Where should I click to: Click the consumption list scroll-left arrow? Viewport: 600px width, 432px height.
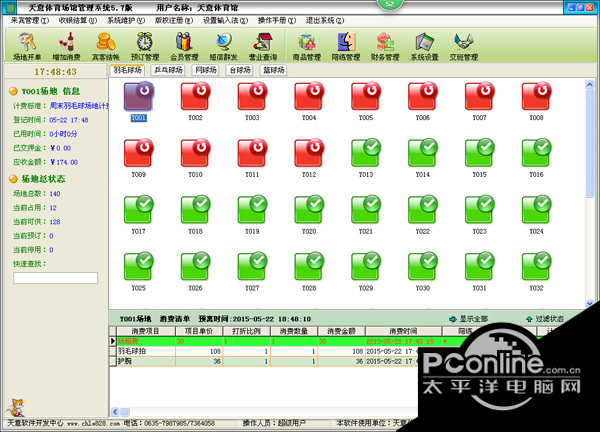(115, 412)
